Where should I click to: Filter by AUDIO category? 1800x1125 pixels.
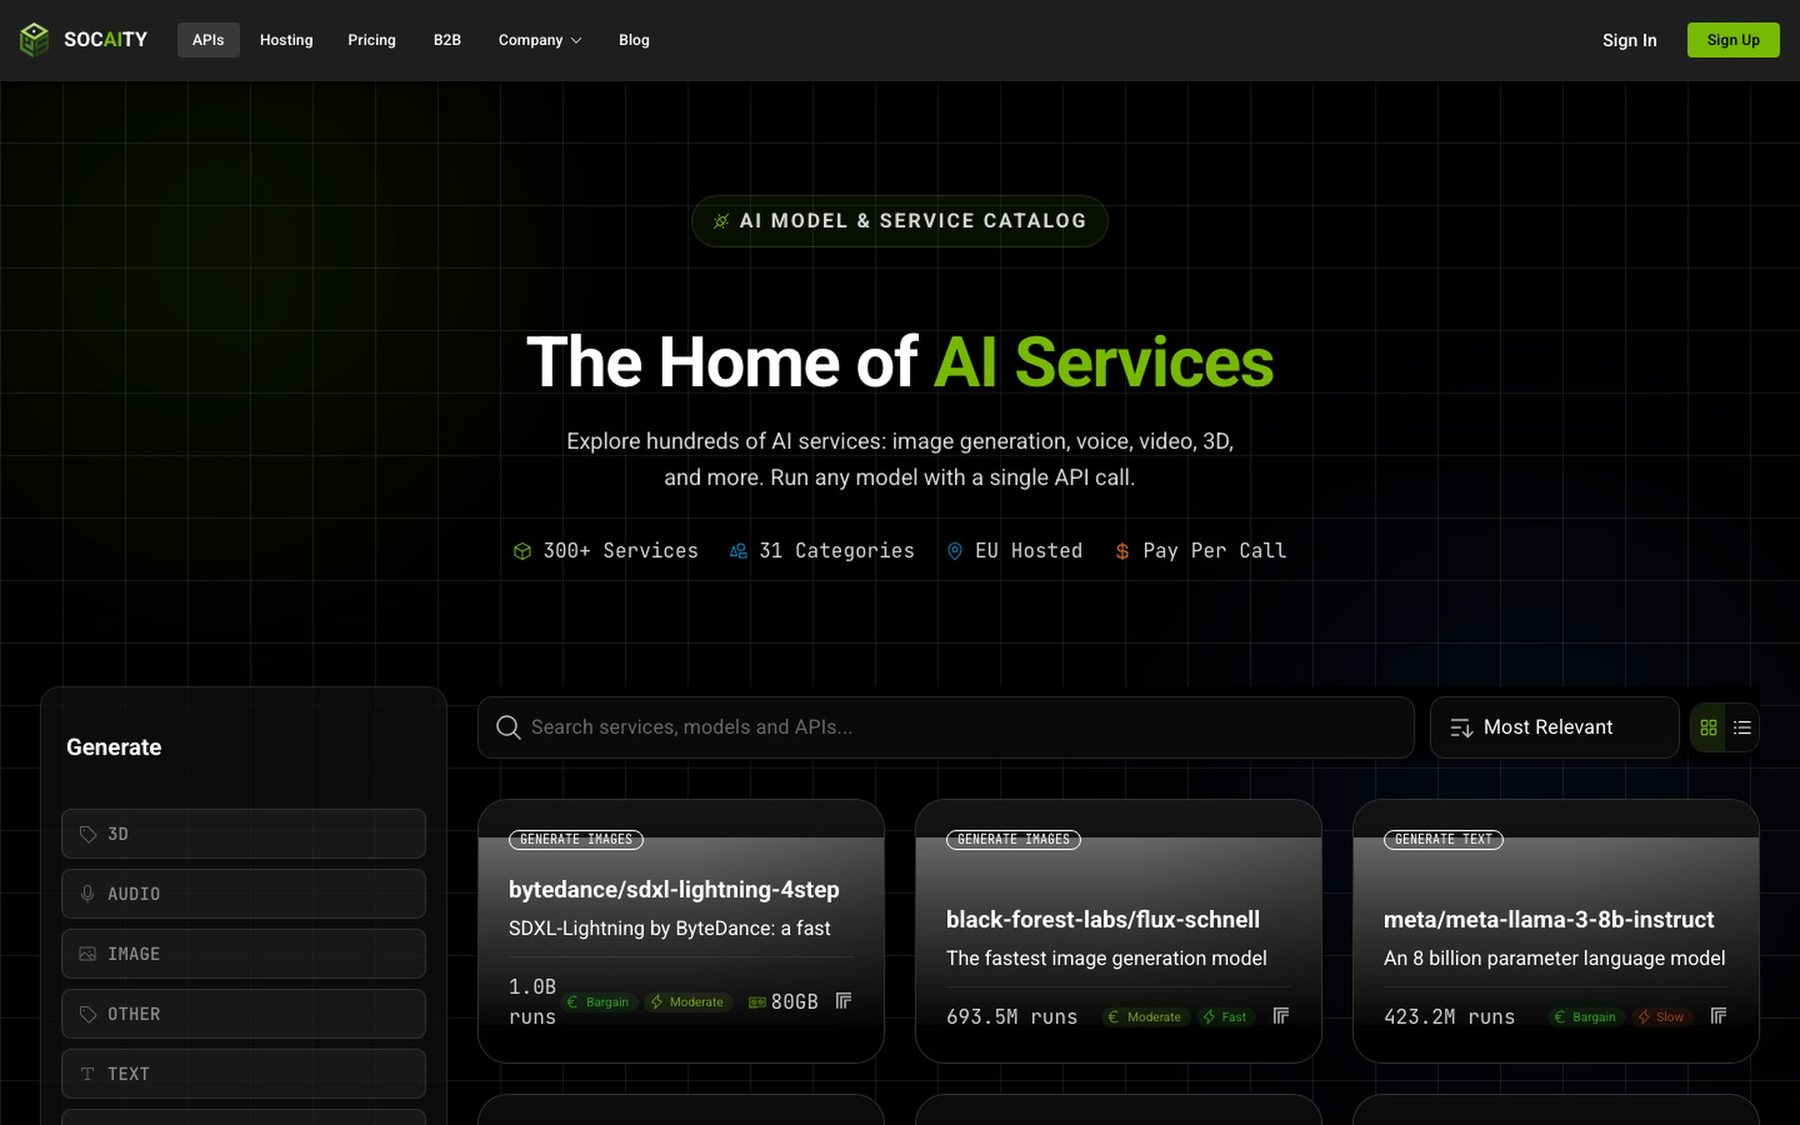pos(243,894)
